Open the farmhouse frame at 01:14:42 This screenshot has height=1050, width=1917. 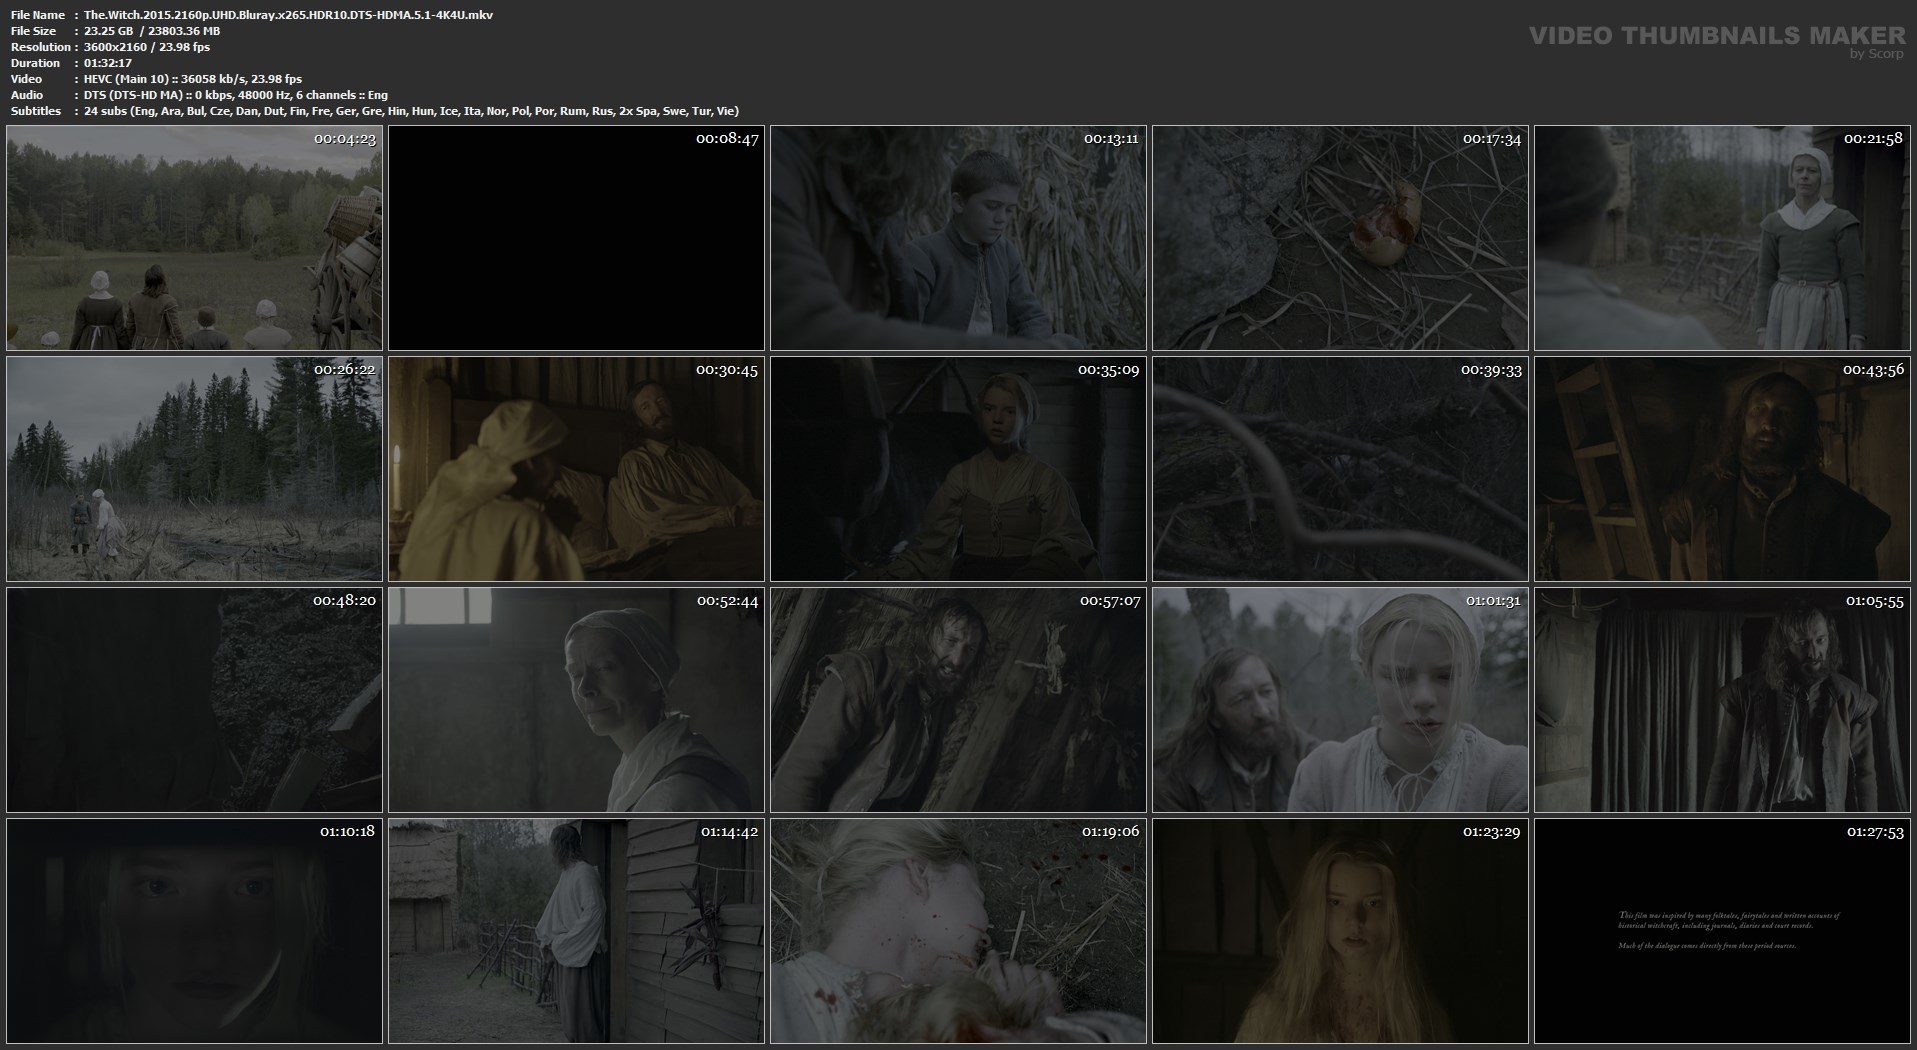(x=576, y=931)
